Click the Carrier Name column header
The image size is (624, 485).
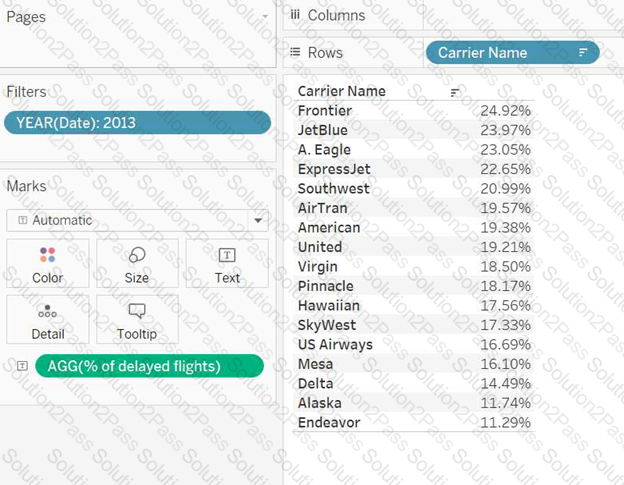pyautogui.click(x=341, y=91)
